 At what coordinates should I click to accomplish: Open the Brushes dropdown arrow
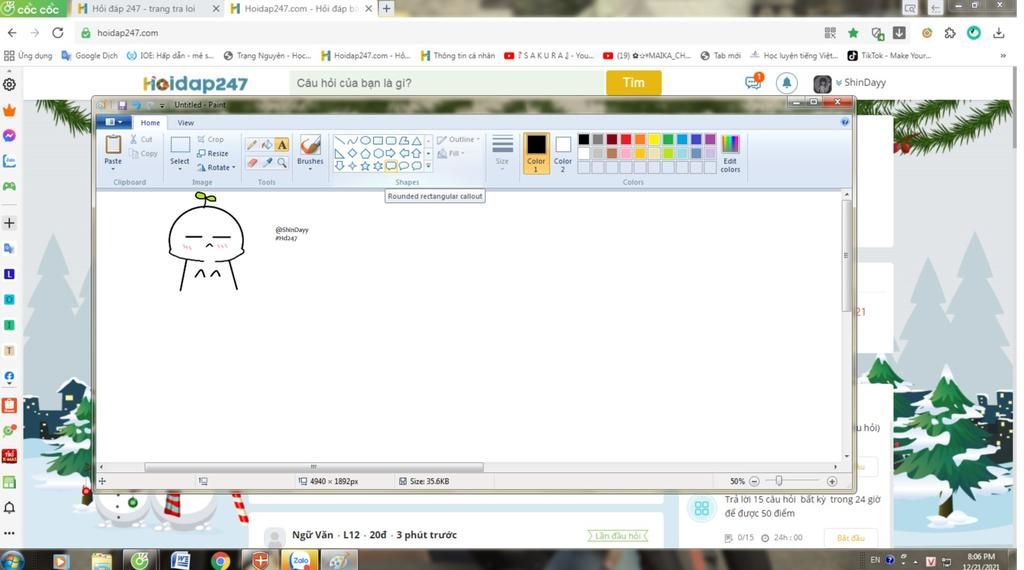pyautogui.click(x=310, y=169)
